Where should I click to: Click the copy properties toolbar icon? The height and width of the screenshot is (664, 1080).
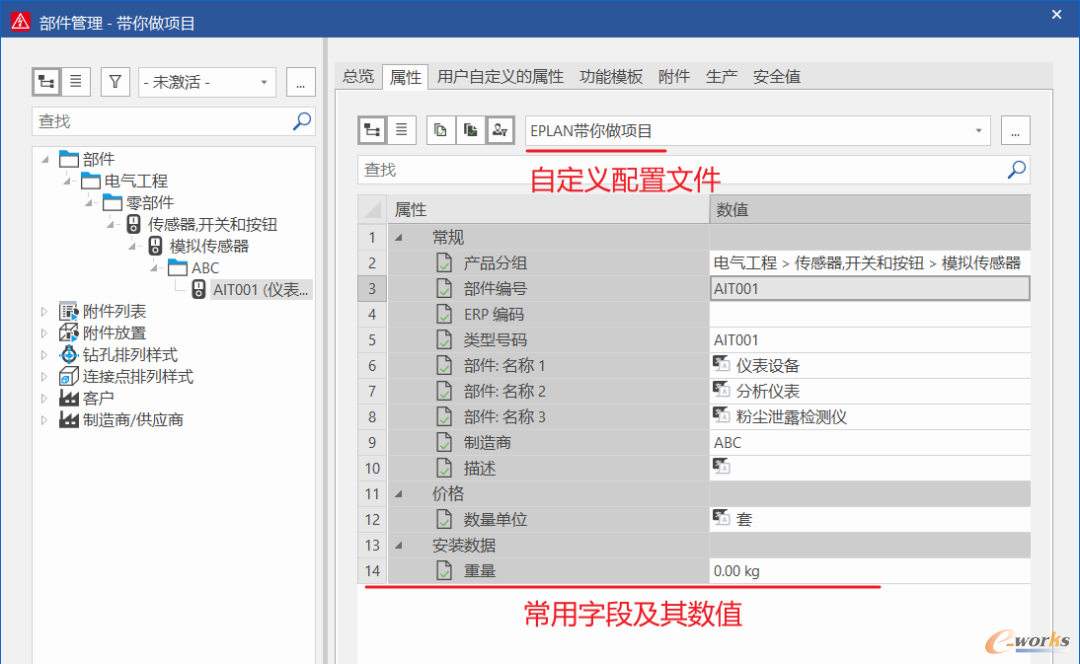coord(441,130)
